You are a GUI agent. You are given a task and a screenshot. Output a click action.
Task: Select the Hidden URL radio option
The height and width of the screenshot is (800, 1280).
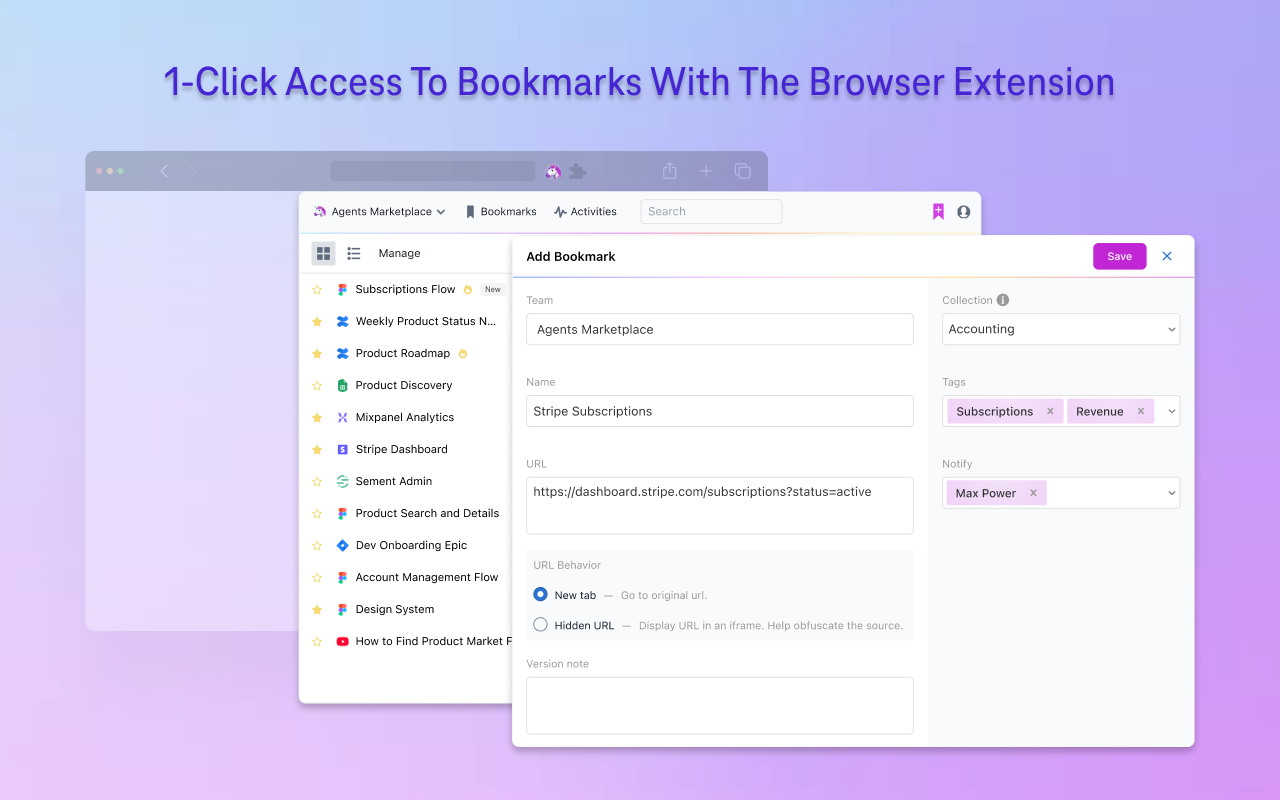540,625
